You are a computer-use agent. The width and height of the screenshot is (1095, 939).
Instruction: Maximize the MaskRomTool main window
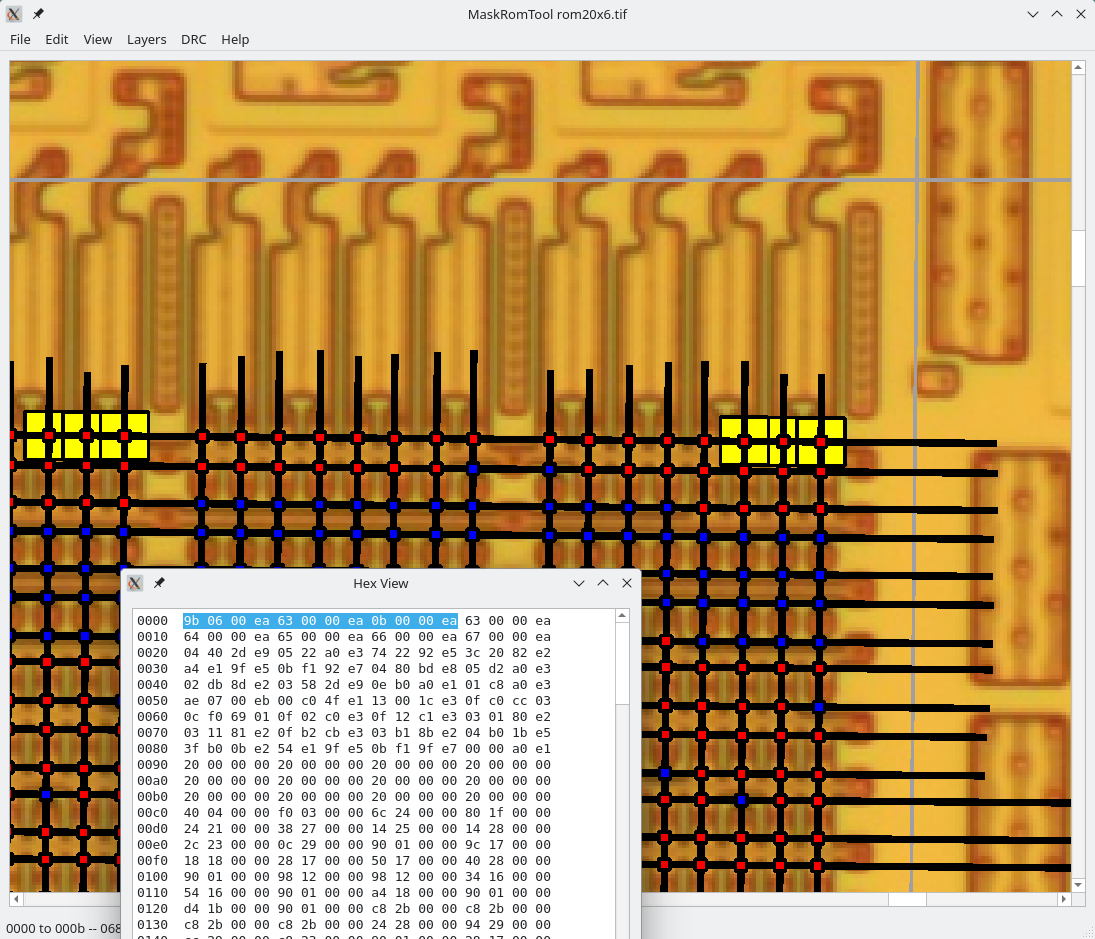(x=1056, y=14)
